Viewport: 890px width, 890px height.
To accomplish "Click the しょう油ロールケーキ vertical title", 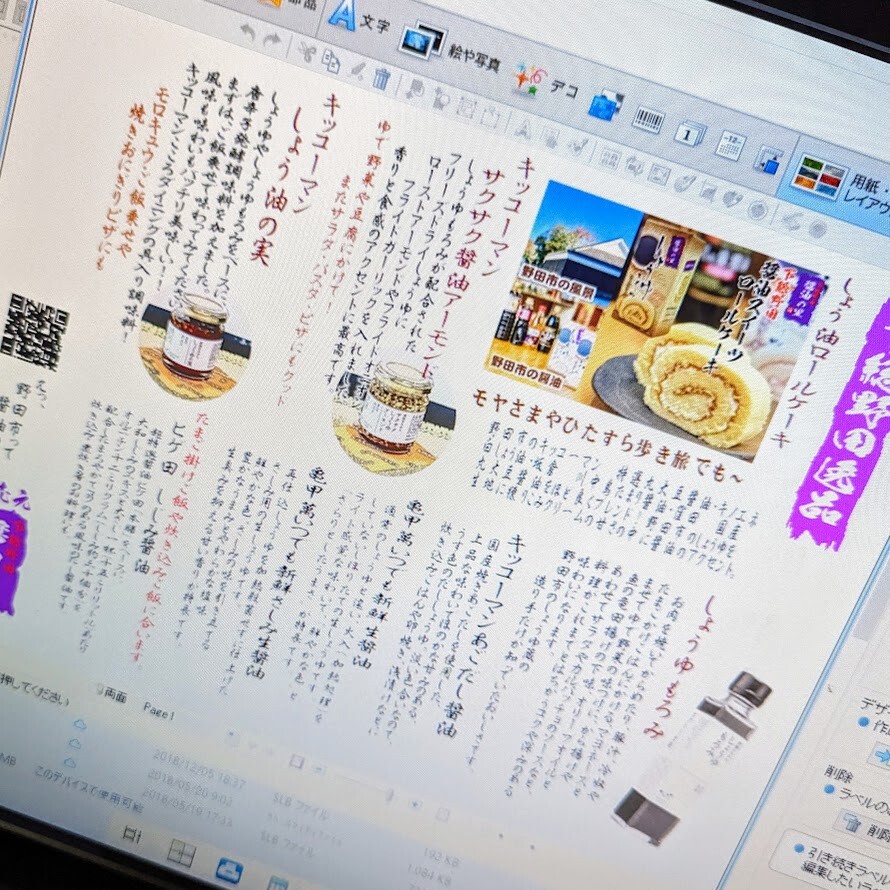I will (x=811, y=362).
